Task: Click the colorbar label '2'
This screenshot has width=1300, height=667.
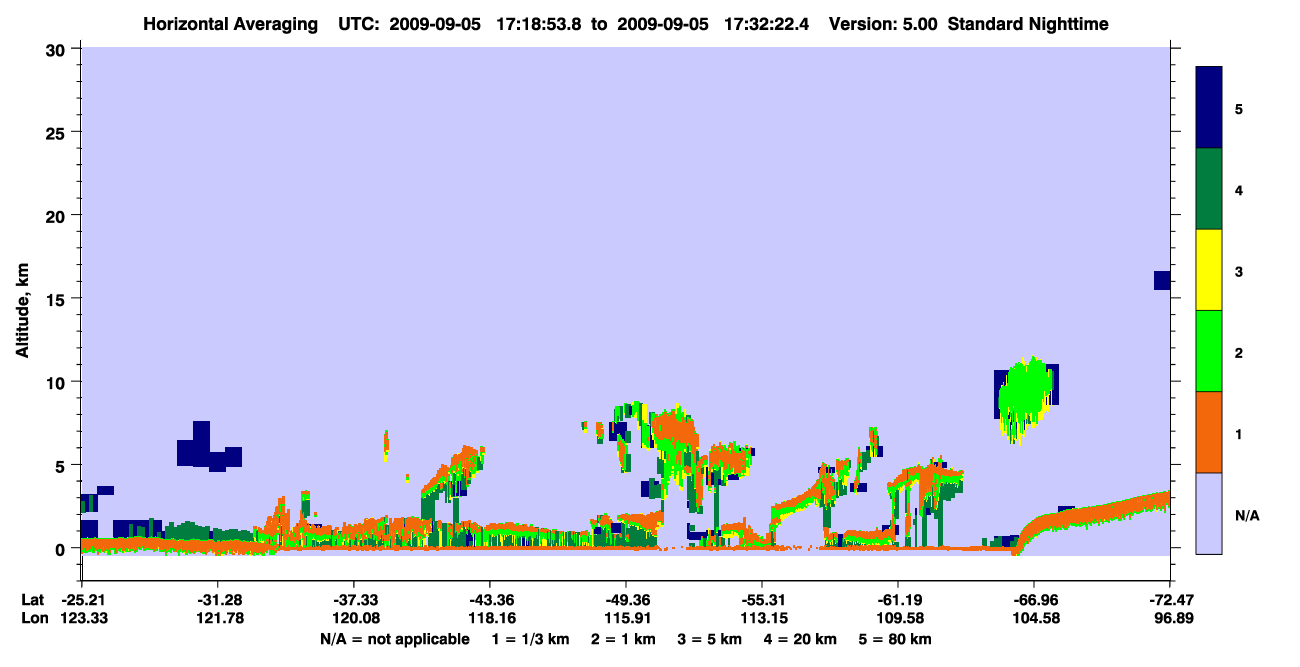Action: [1239, 352]
